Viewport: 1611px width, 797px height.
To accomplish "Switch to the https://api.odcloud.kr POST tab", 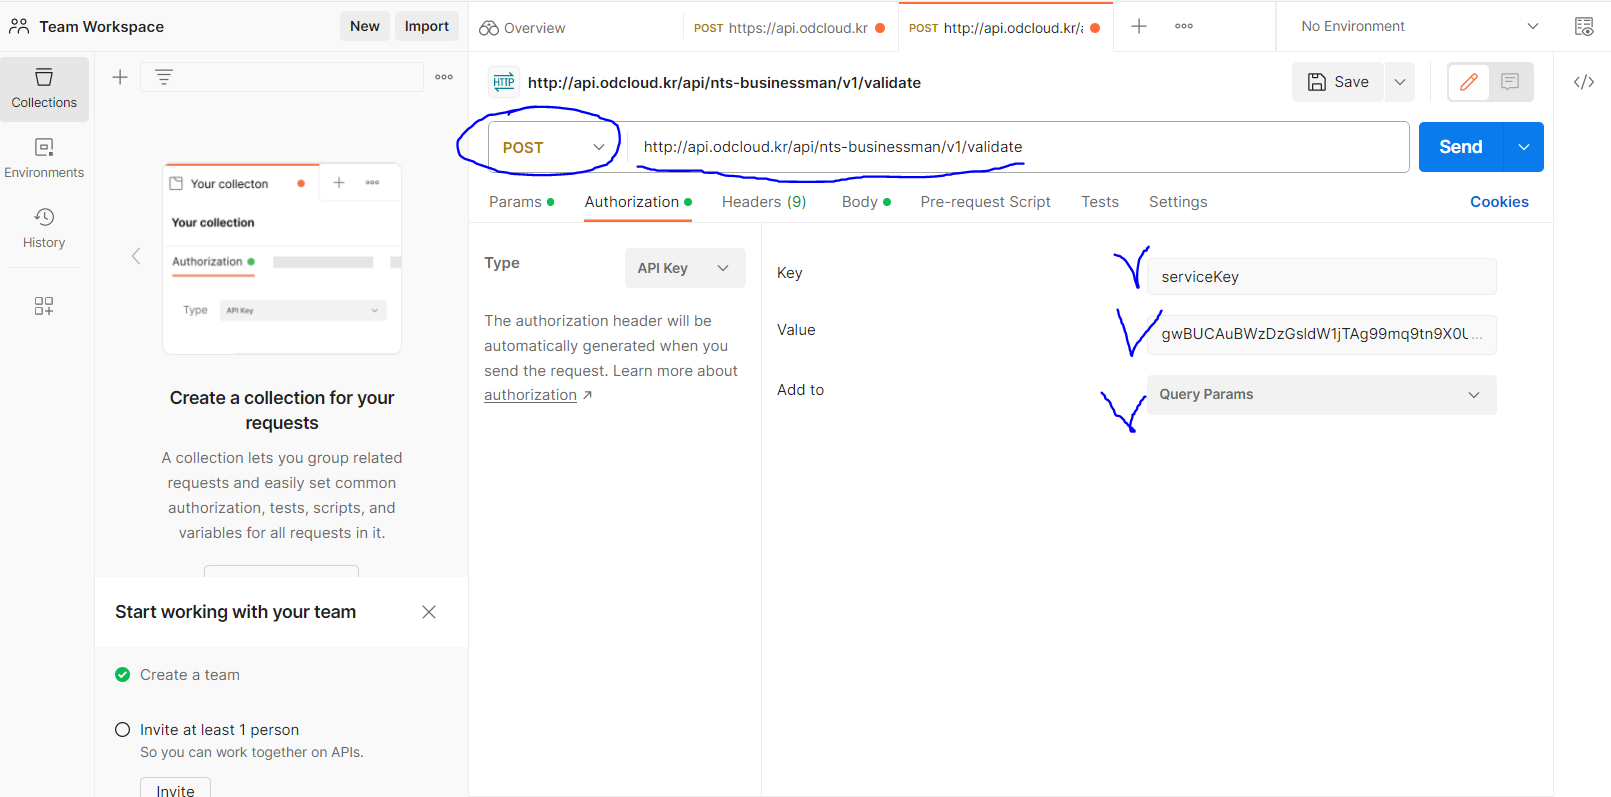I will (789, 28).
